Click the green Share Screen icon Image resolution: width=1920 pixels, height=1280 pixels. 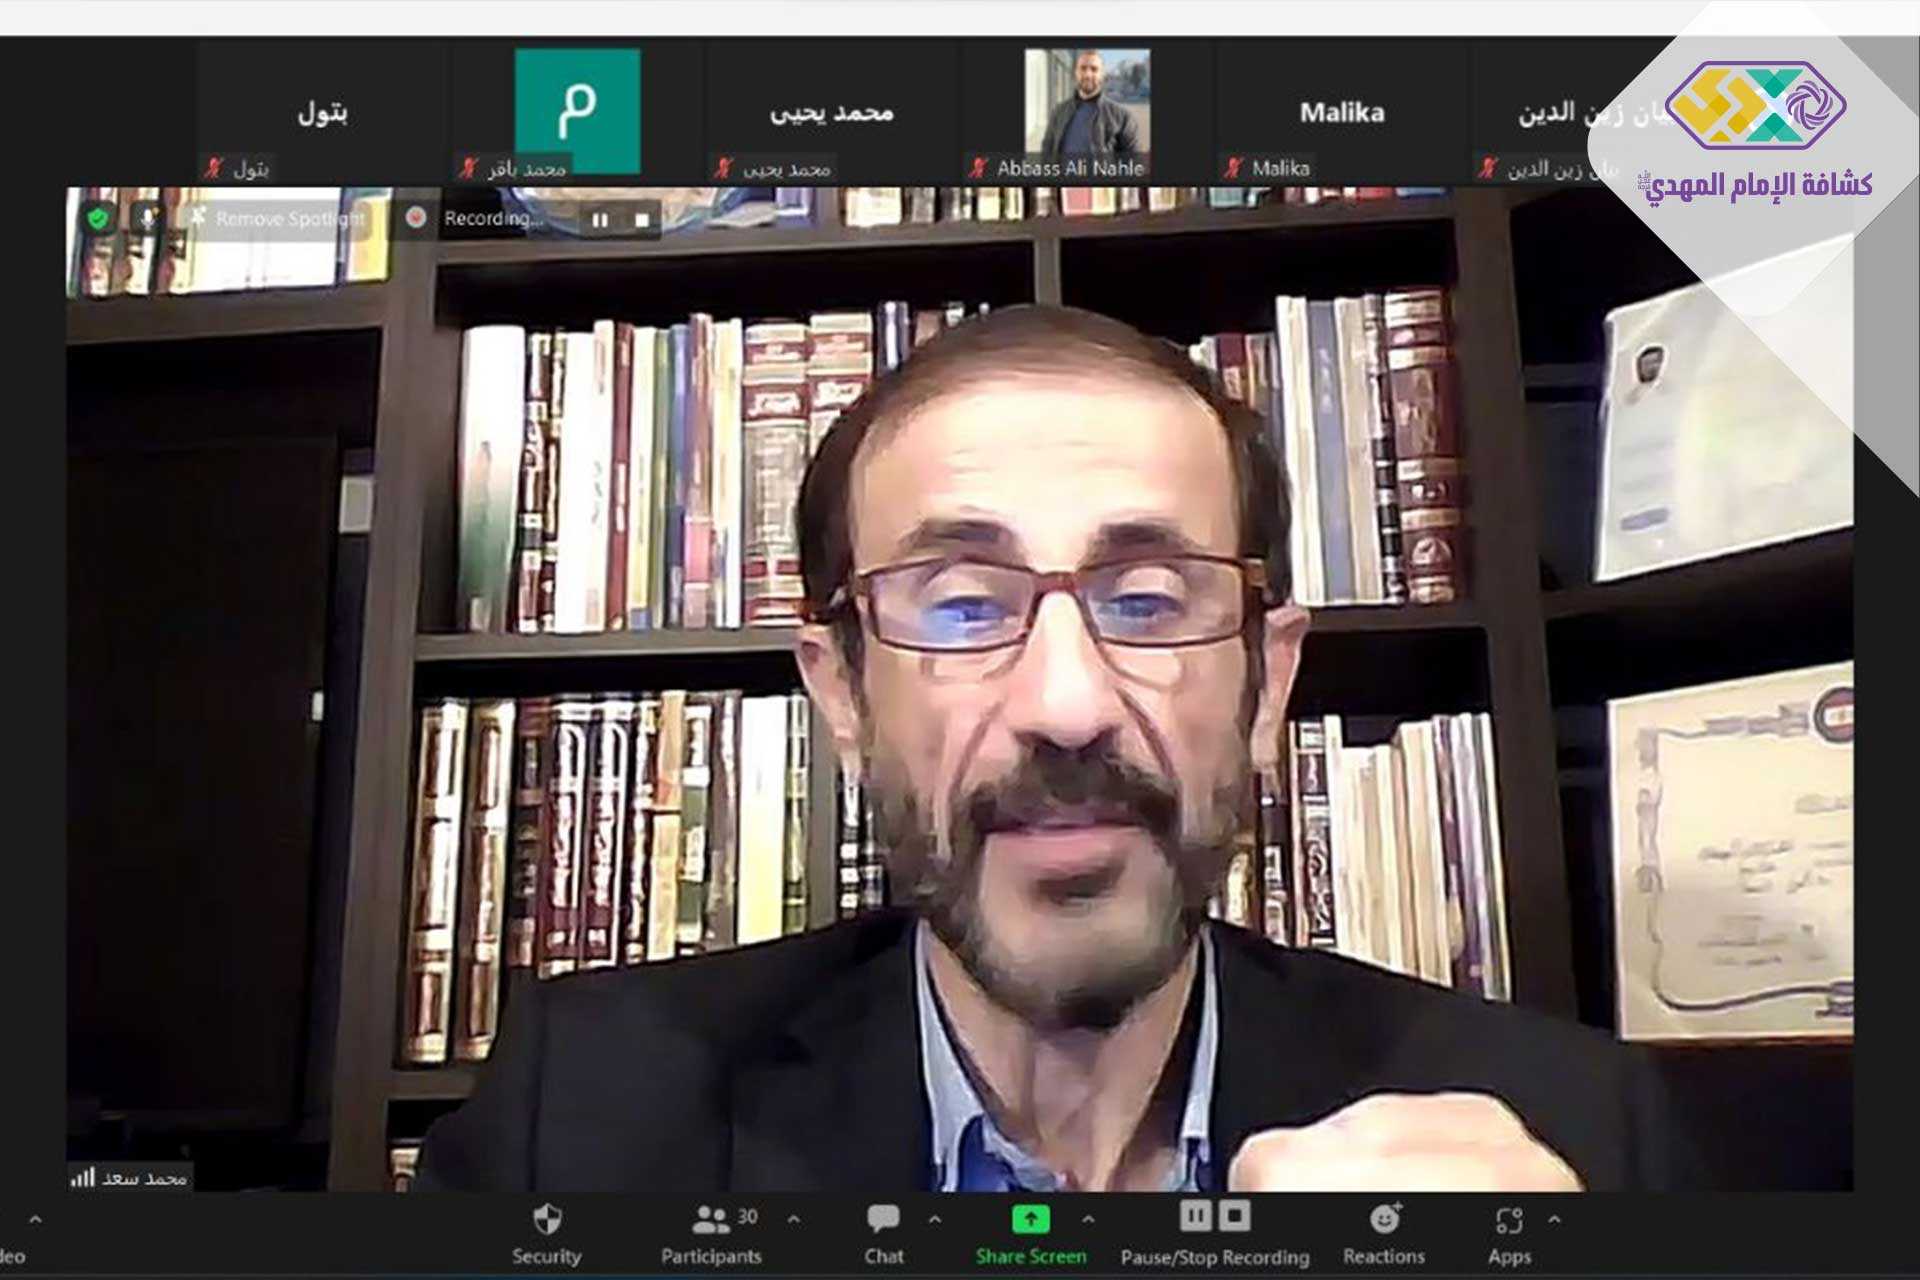pyautogui.click(x=1030, y=1219)
